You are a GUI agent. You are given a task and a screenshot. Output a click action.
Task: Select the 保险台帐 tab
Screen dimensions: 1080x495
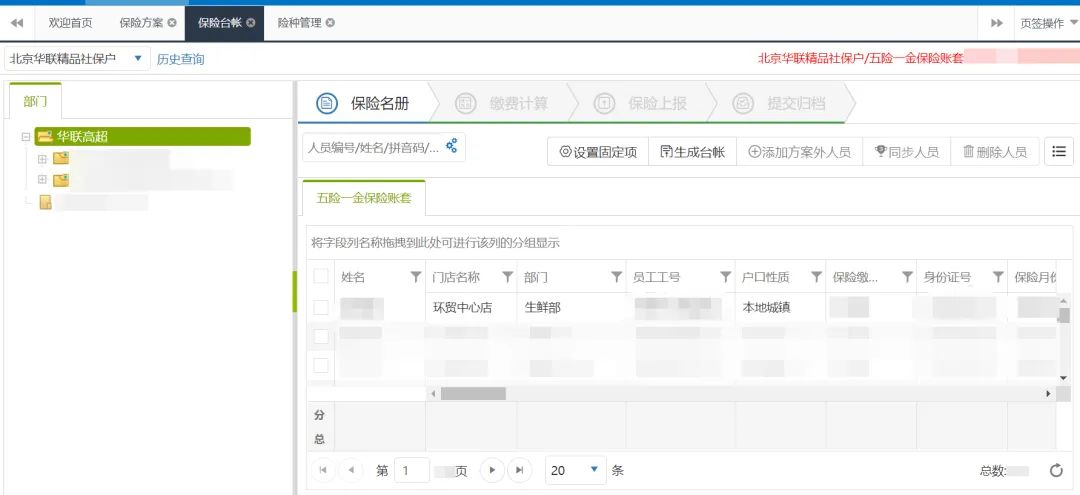pos(220,23)
